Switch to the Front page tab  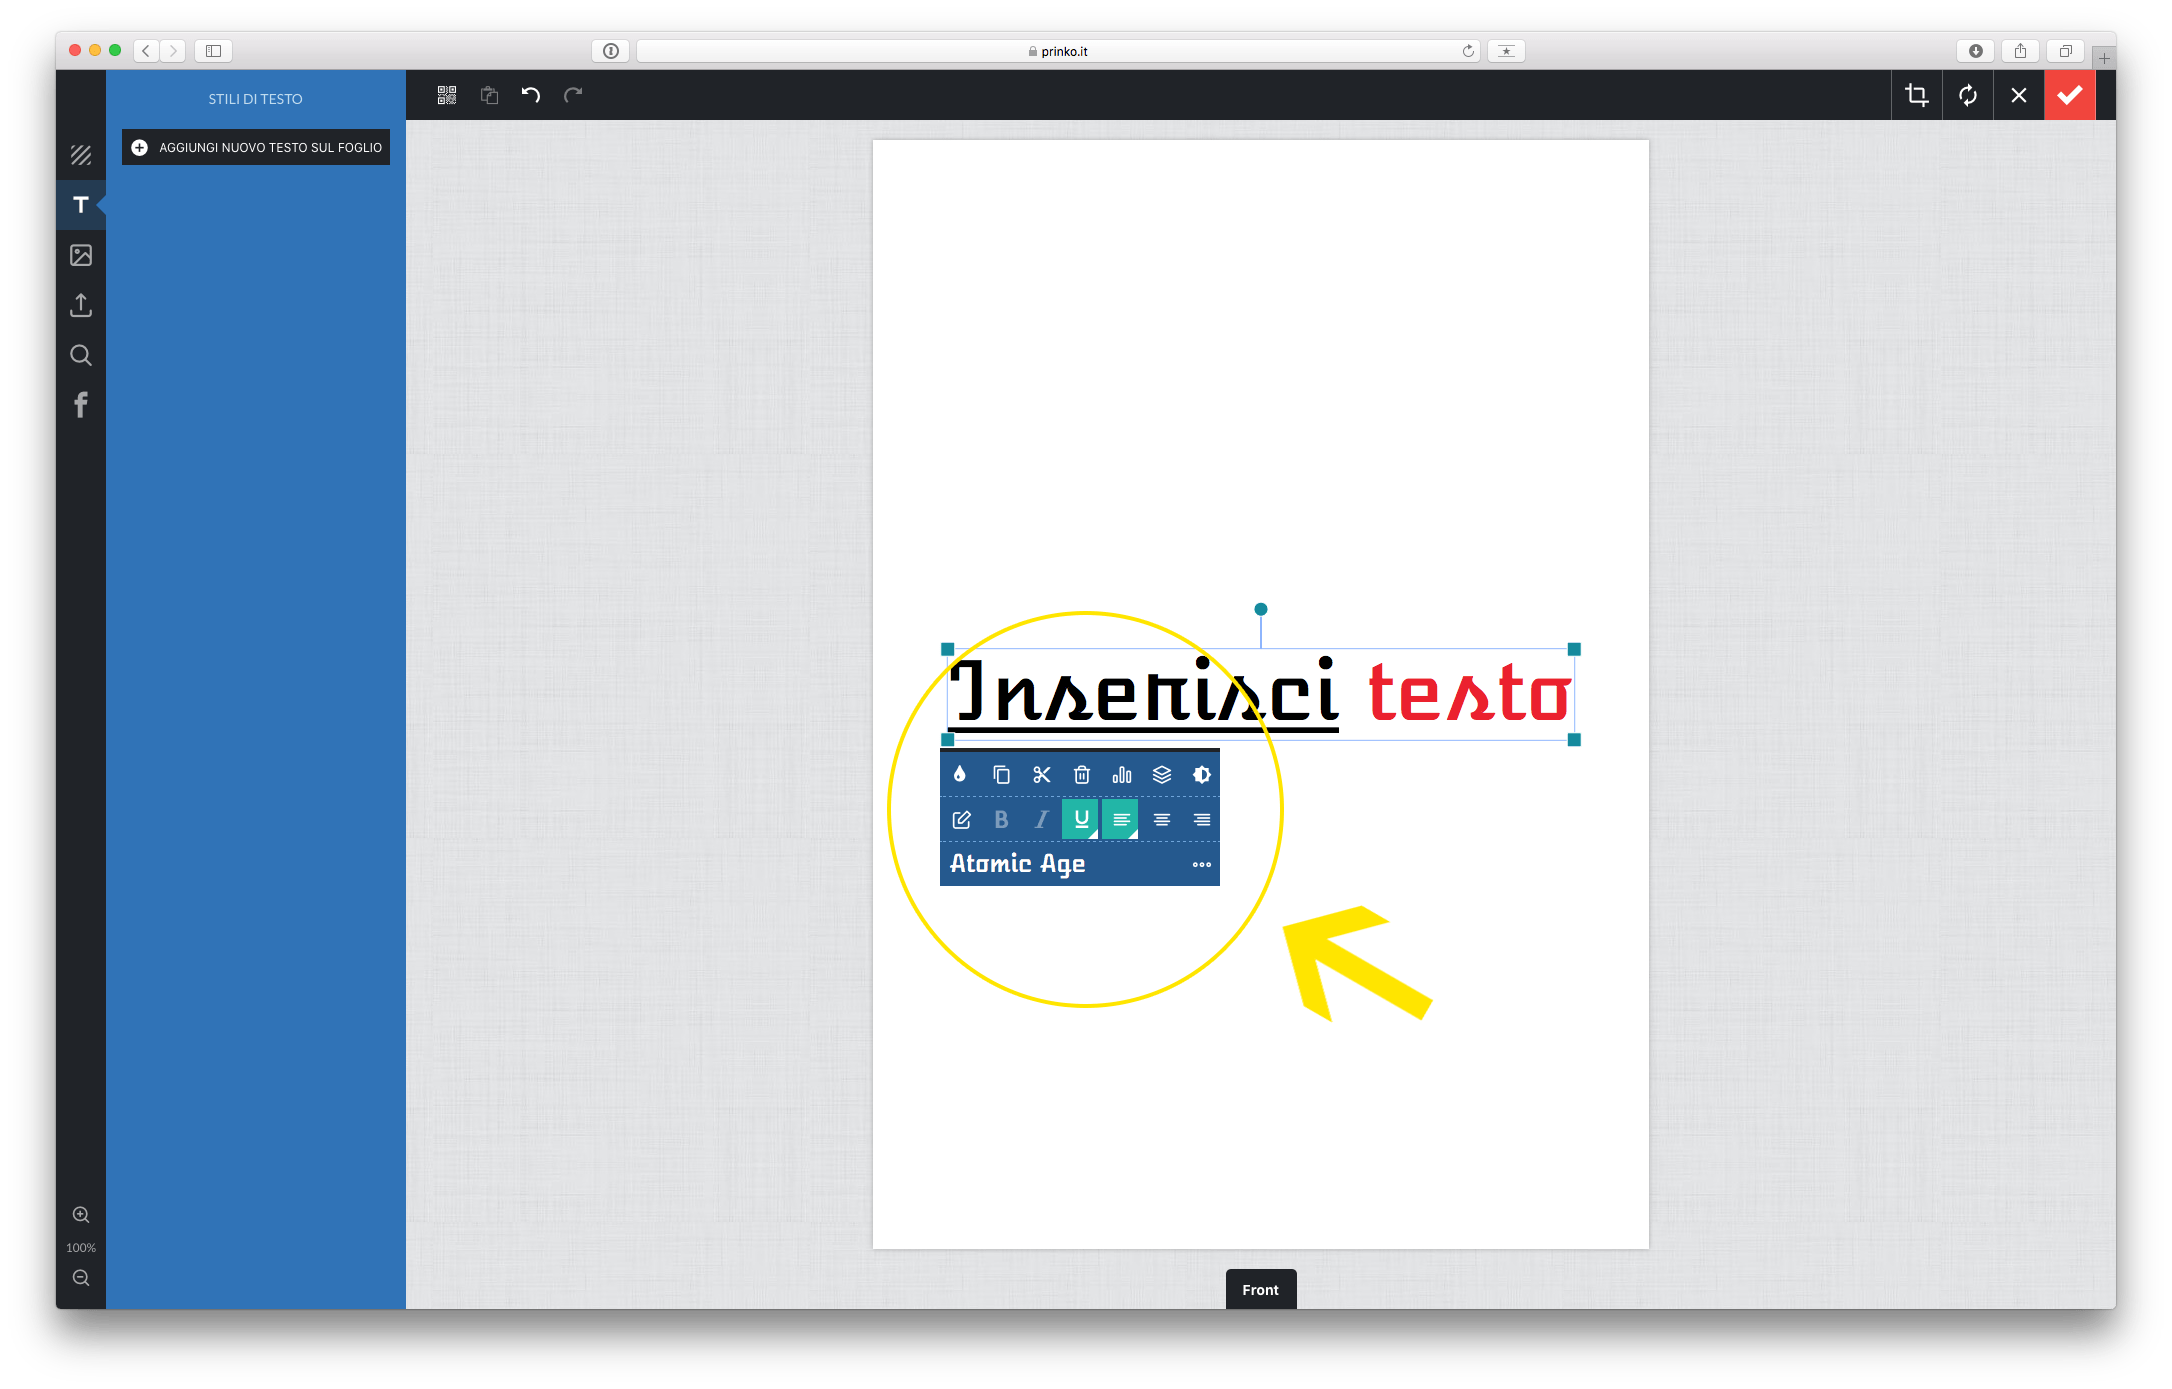1261,1290
